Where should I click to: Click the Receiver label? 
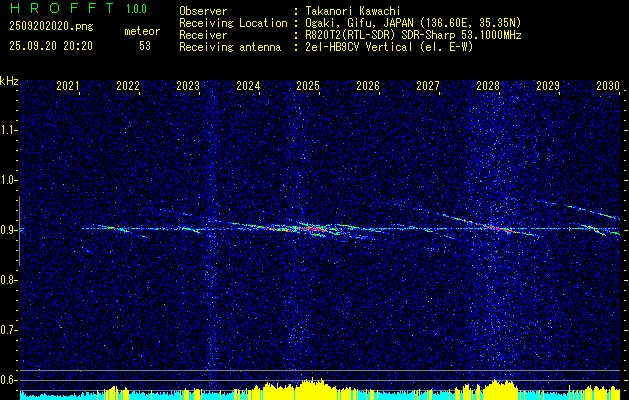(203, 35)
